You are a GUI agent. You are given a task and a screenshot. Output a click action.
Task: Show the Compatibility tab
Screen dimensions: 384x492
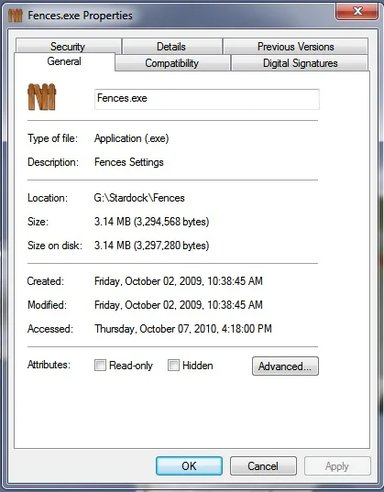(172, 63)
